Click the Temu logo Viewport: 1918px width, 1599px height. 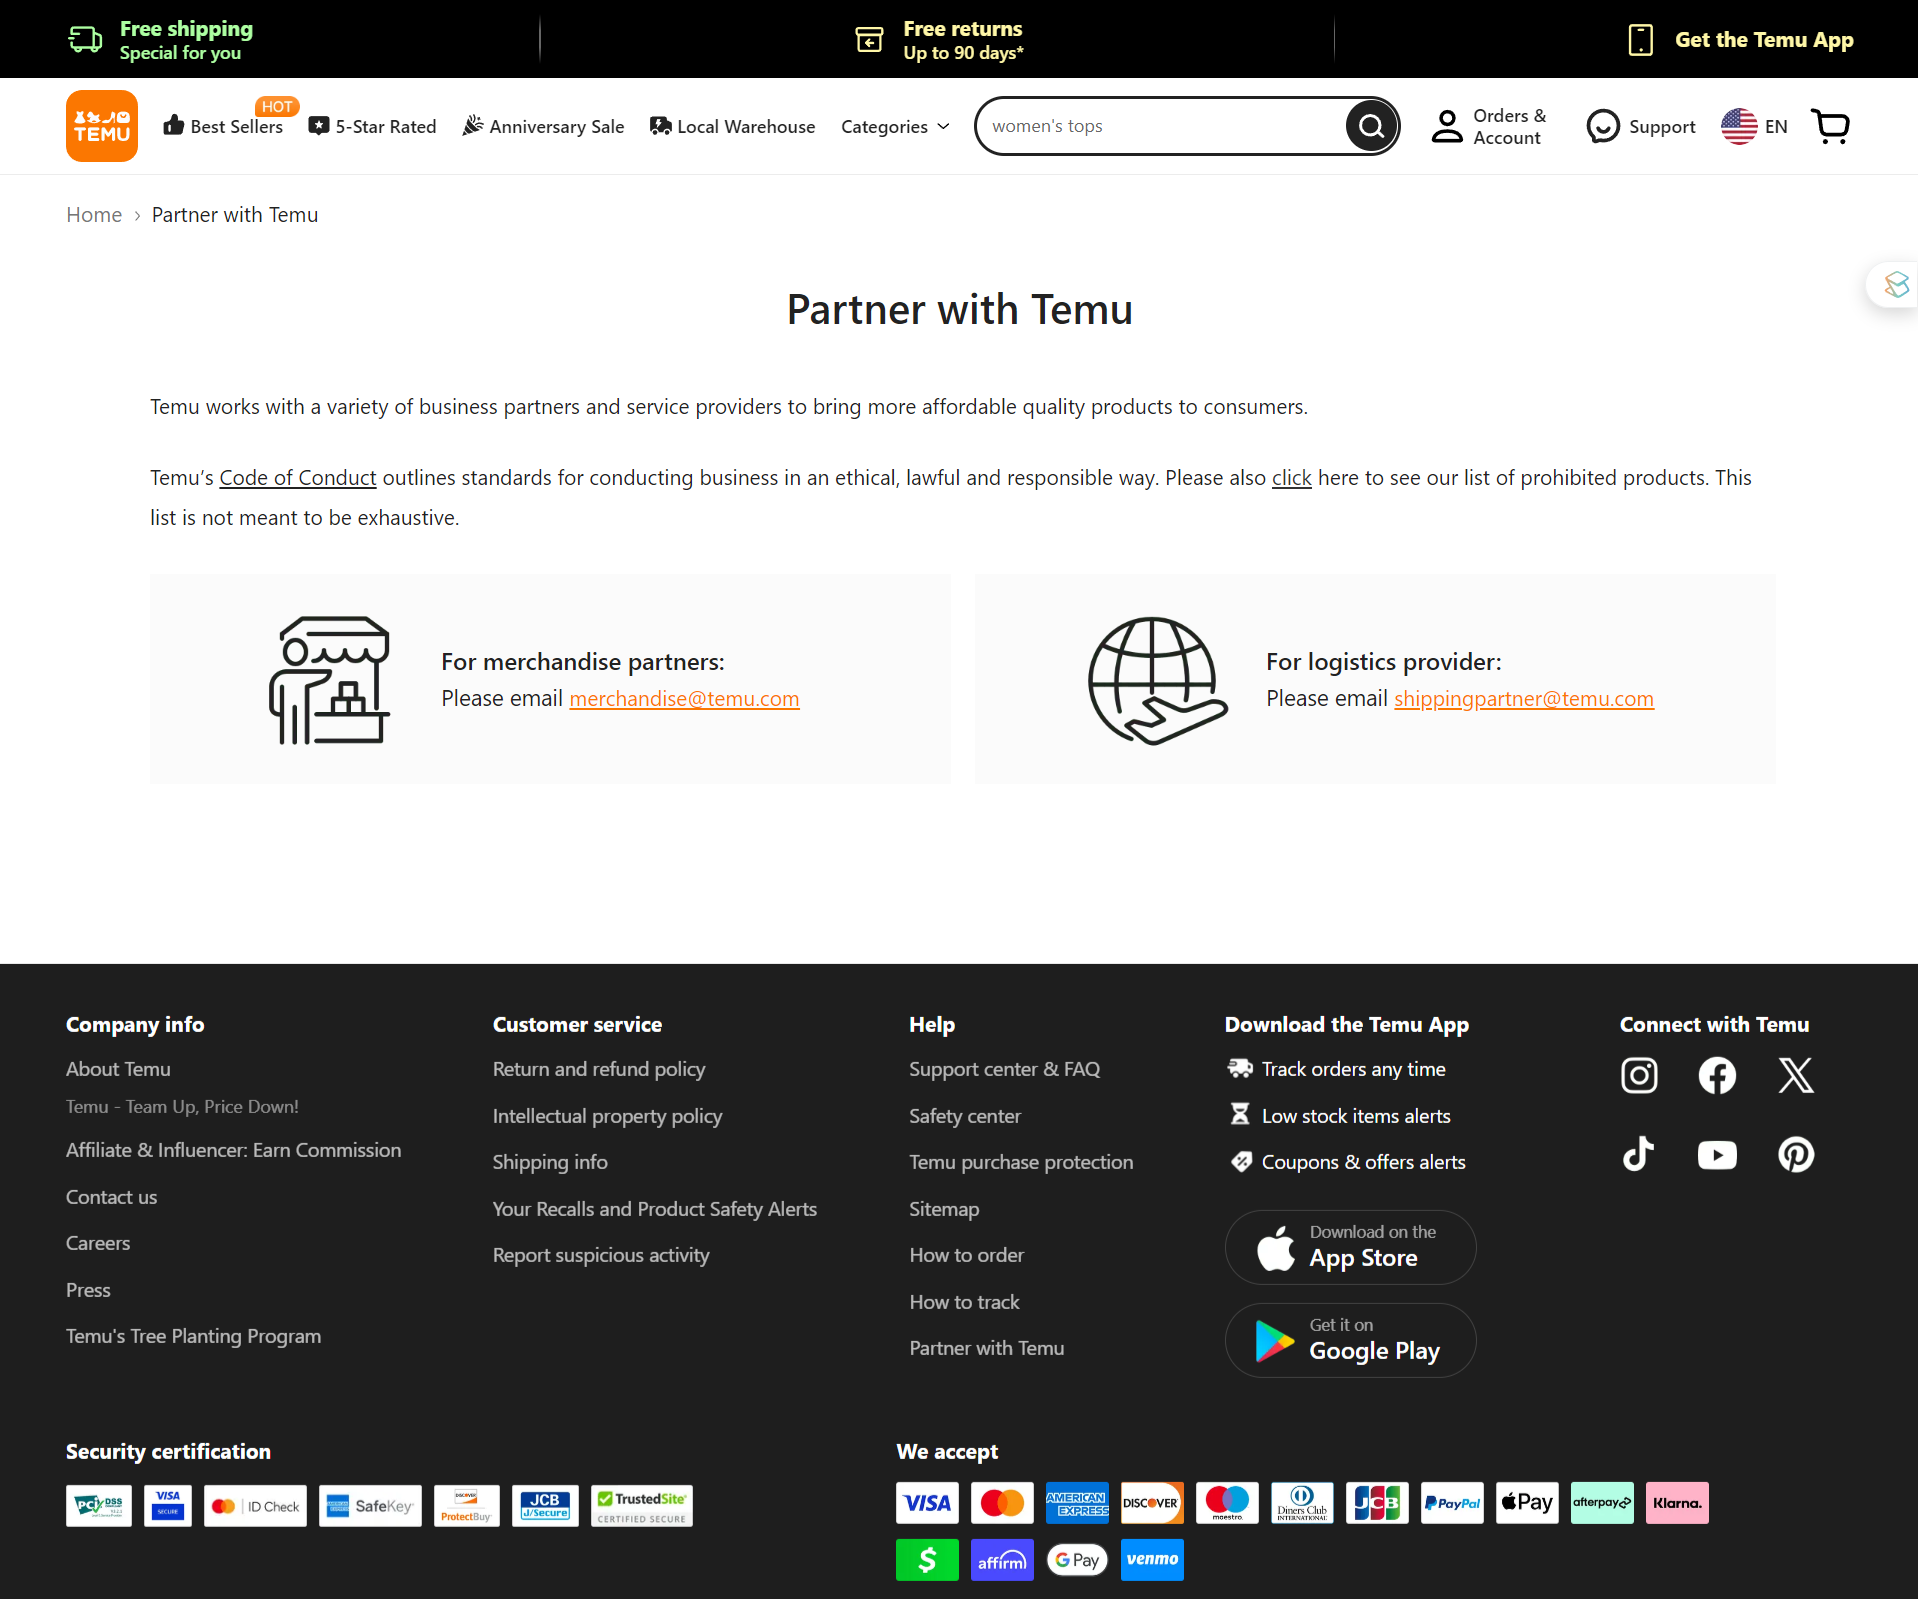(102, 126)
